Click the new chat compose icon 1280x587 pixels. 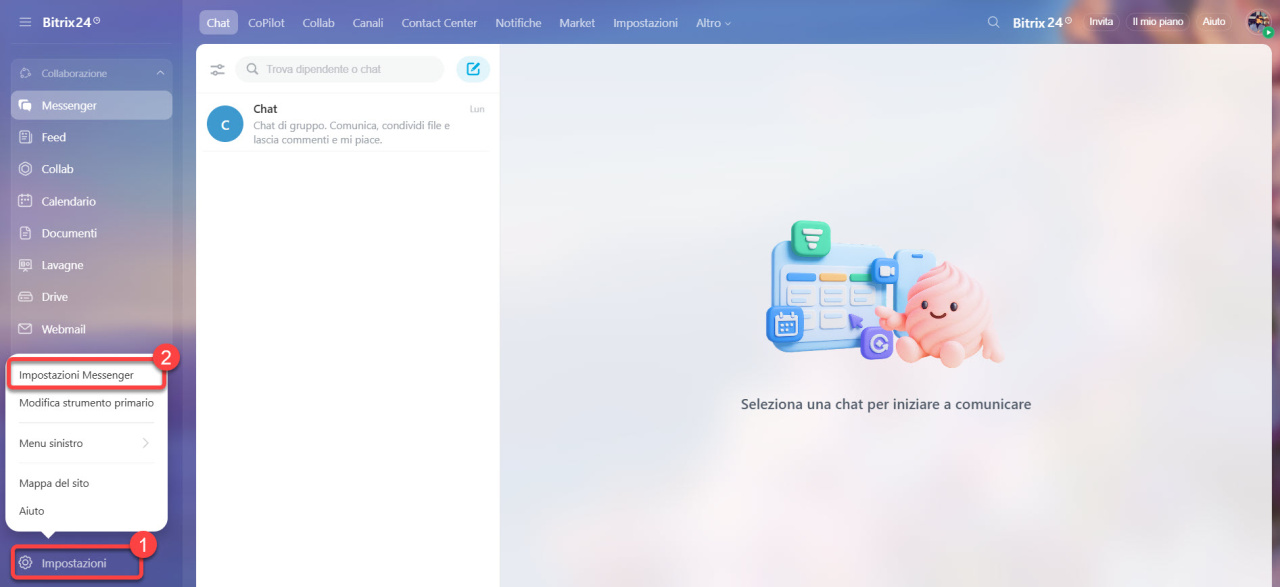coord(473,69)
